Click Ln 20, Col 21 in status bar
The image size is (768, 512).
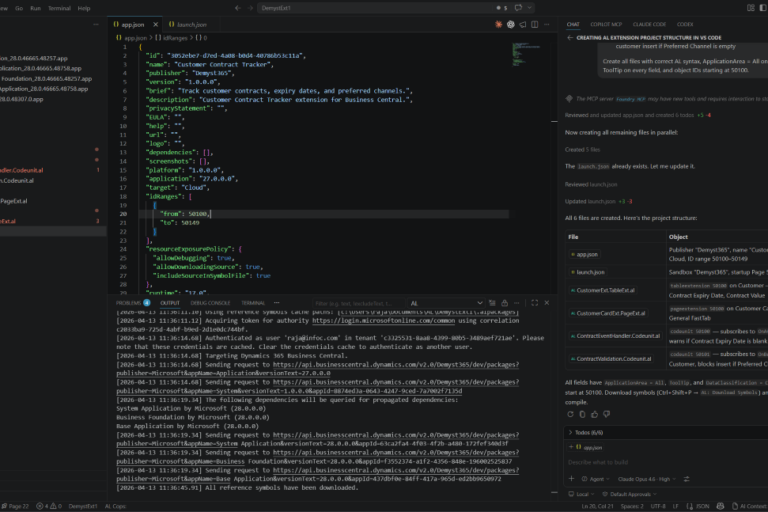coord(597,506)
